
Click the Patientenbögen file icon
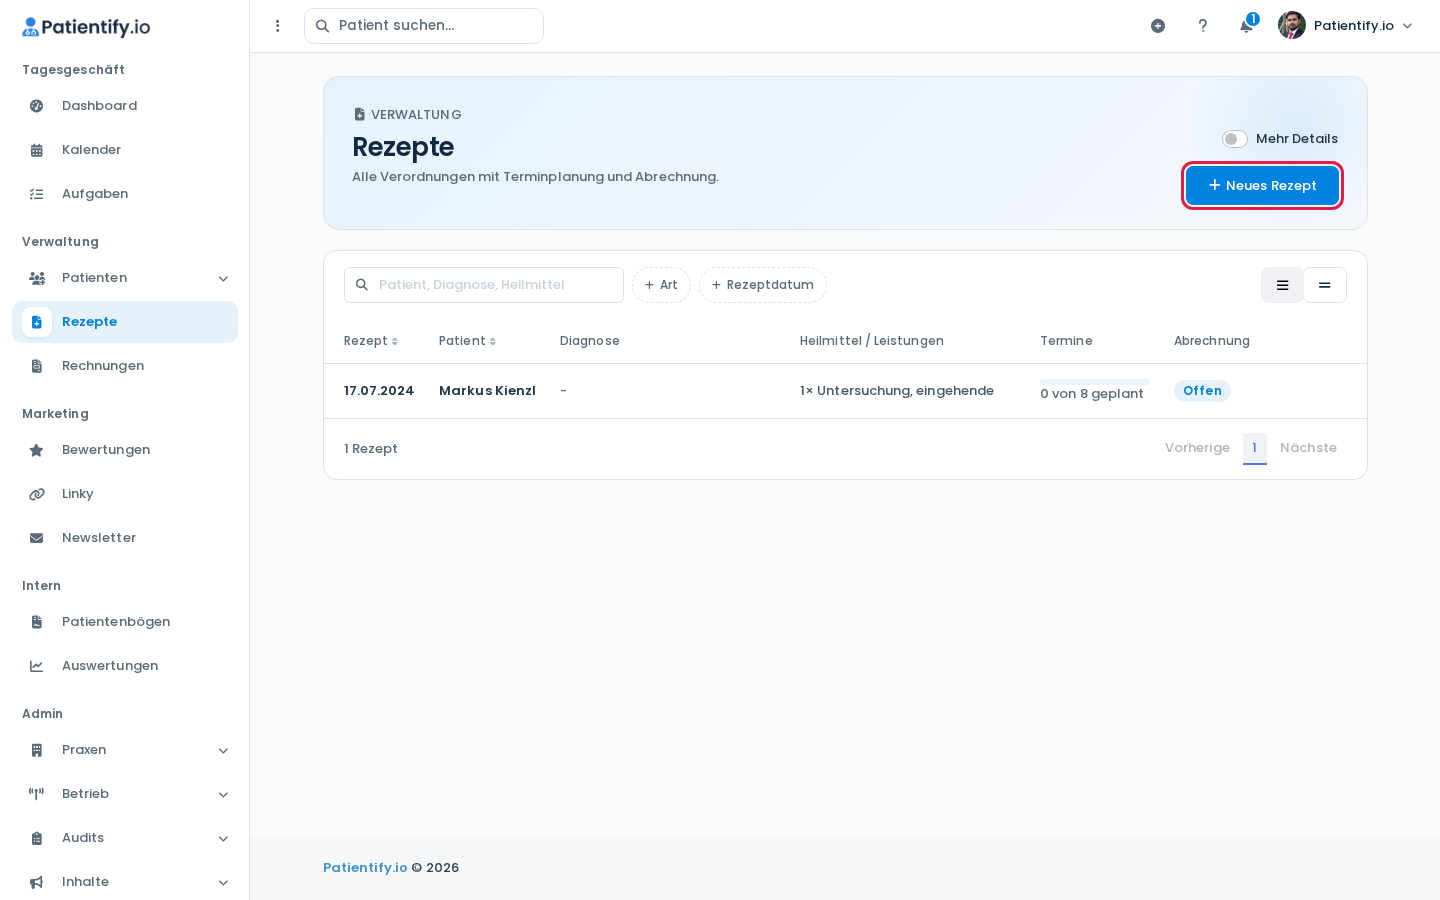[x=37, y=622]
